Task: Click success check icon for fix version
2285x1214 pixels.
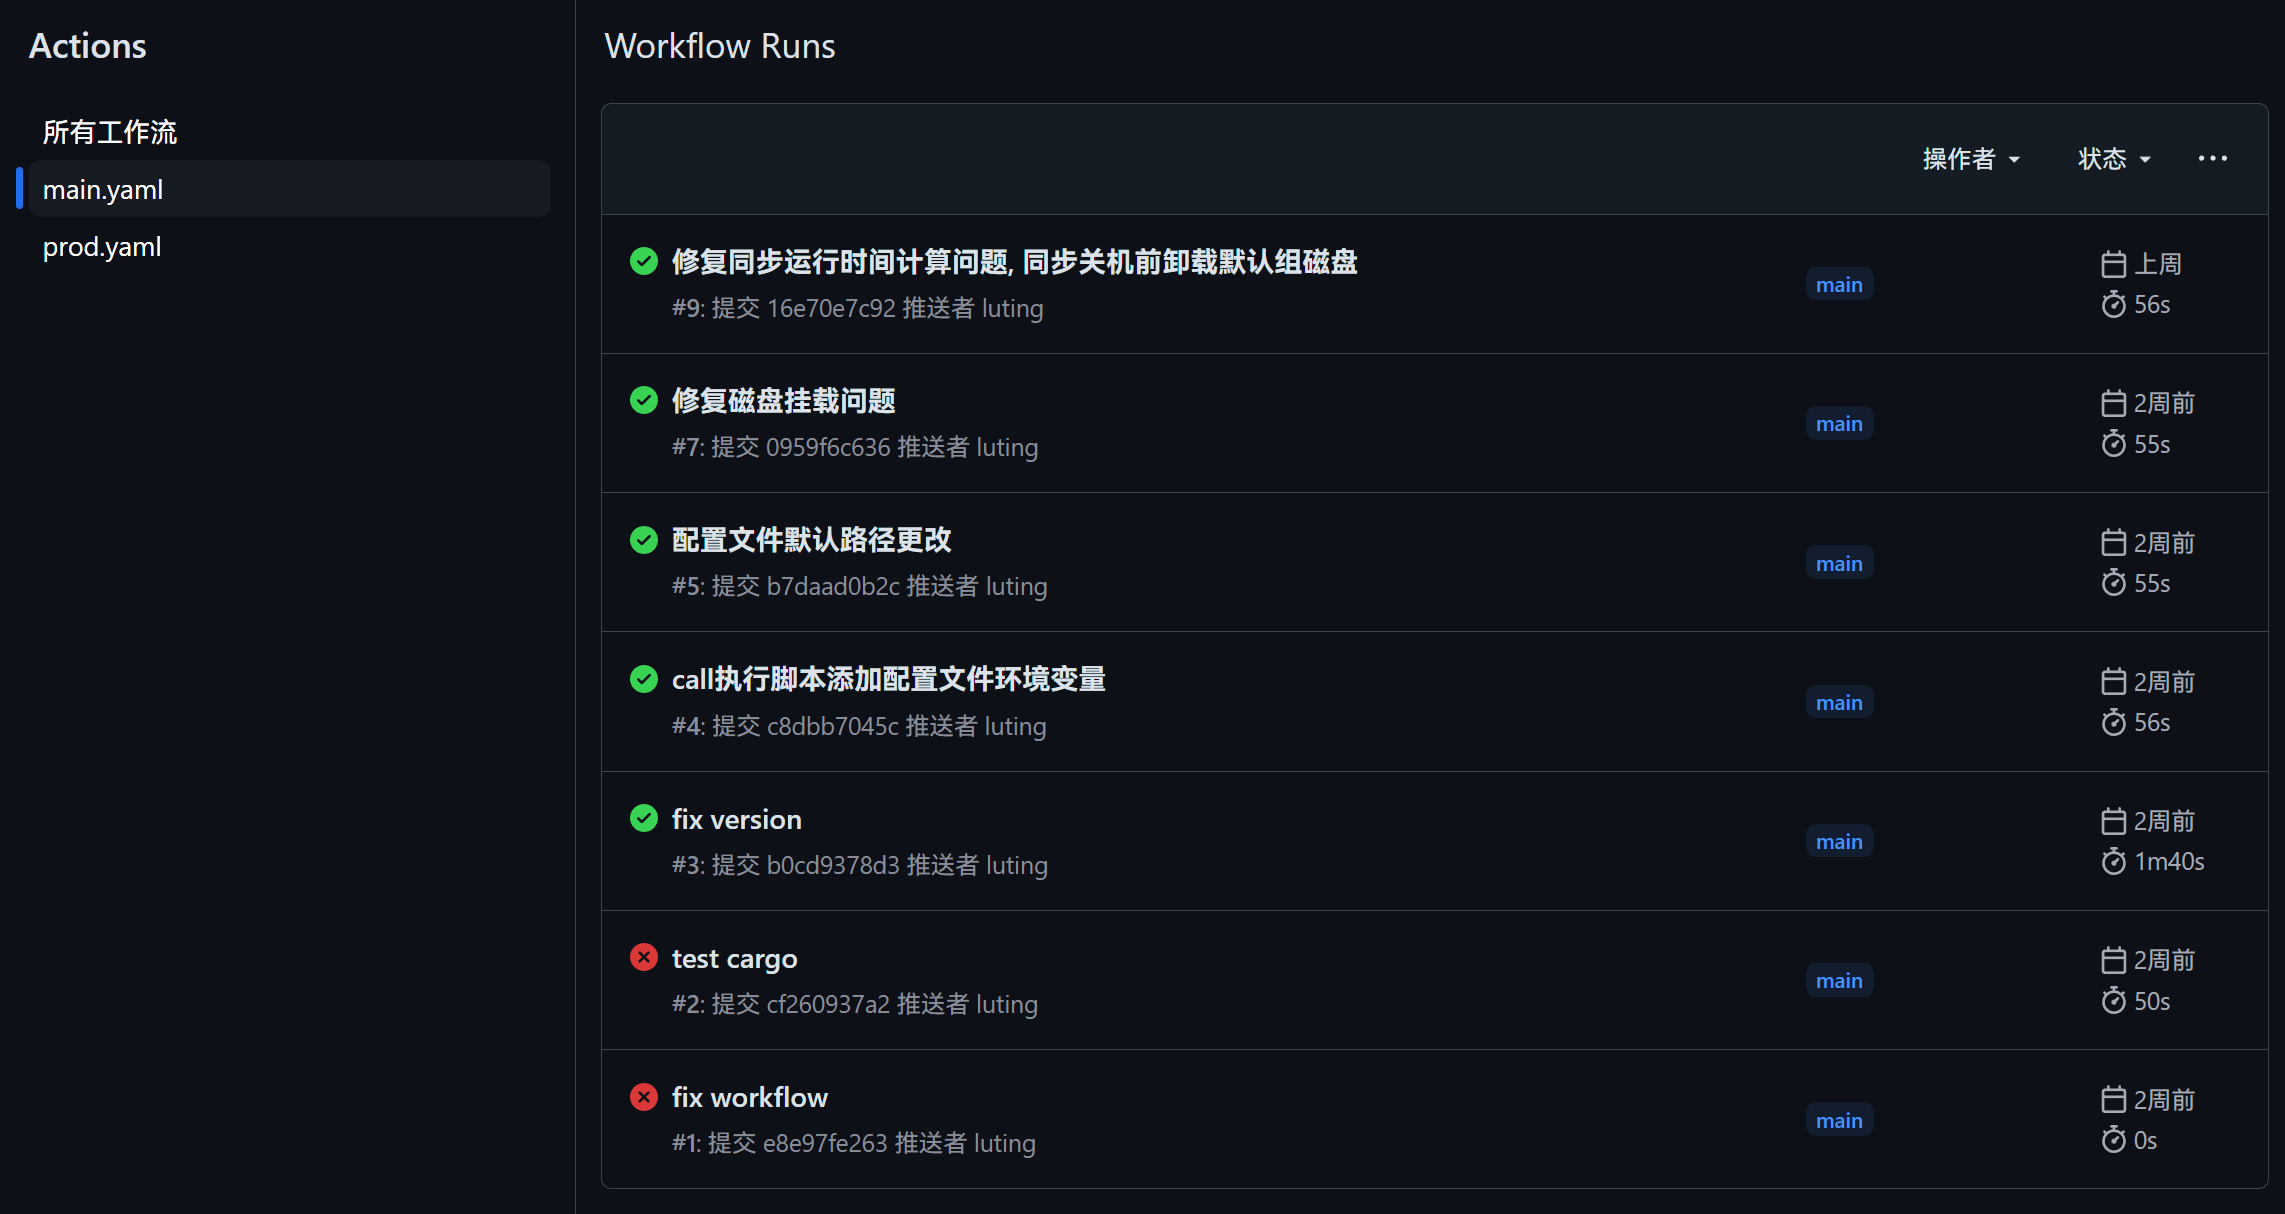Action: tap(644, 818)
